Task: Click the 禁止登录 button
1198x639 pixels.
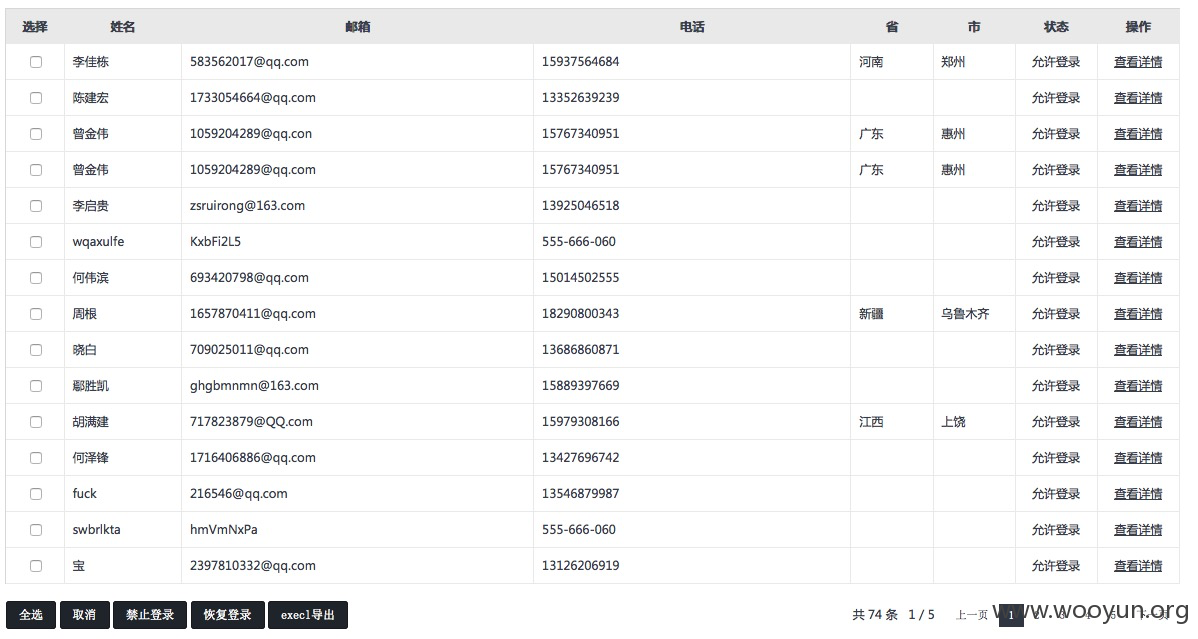Action: [x=150, y=615]
